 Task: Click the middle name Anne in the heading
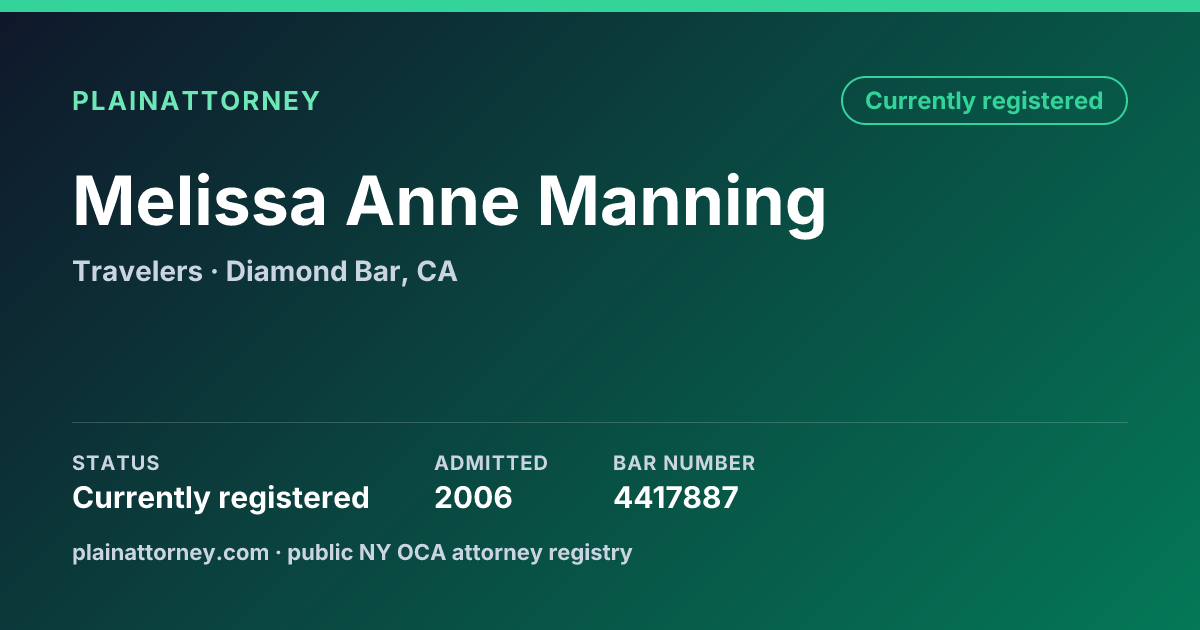click(x=433, y=201)
